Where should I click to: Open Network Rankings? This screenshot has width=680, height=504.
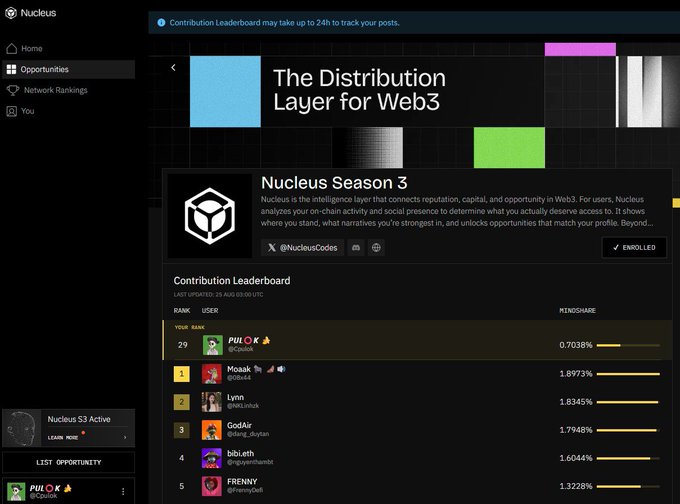point(69,90)
